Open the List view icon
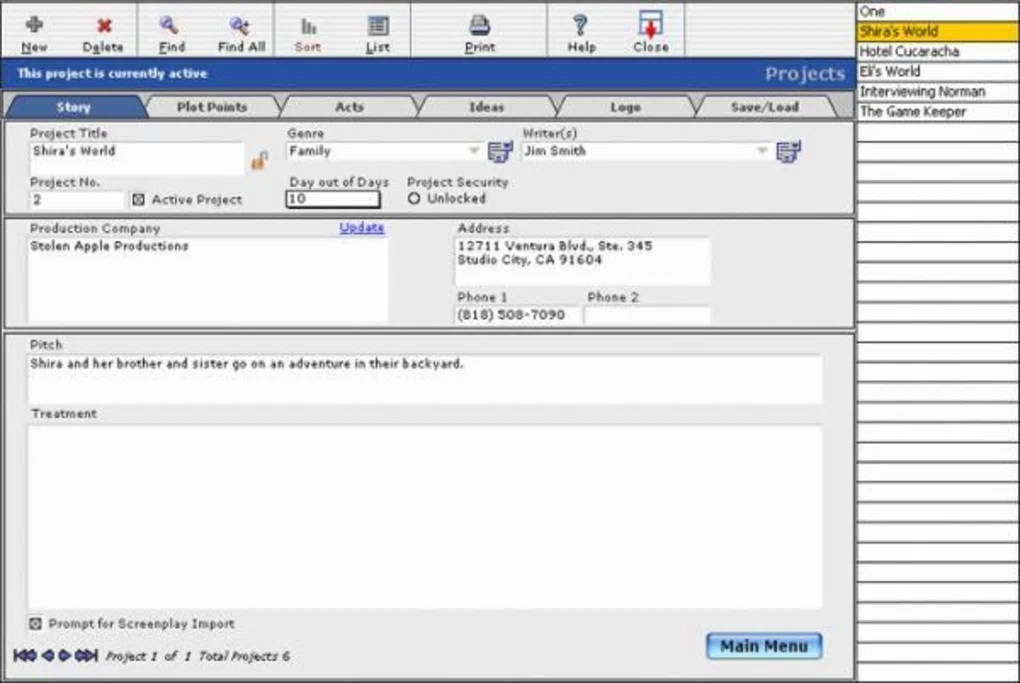Screen dimensions: 1020x683 point(378,25)
